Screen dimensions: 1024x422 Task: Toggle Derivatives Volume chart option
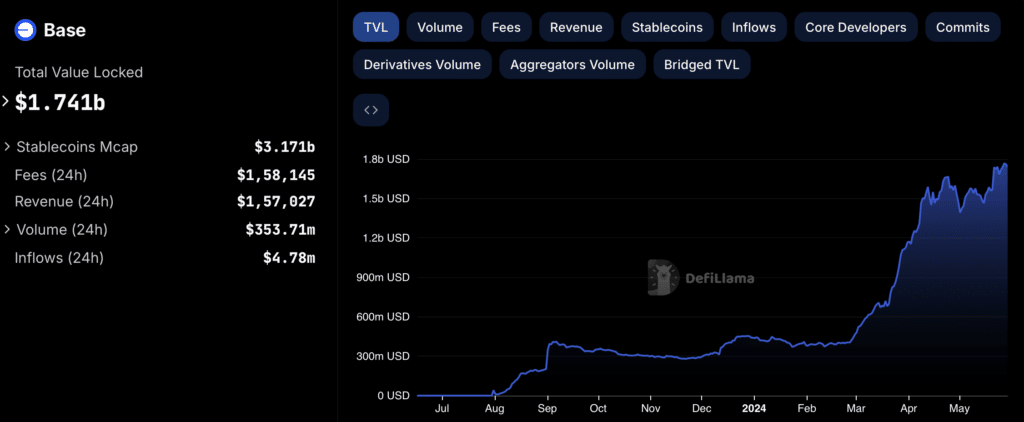point(422,65)
